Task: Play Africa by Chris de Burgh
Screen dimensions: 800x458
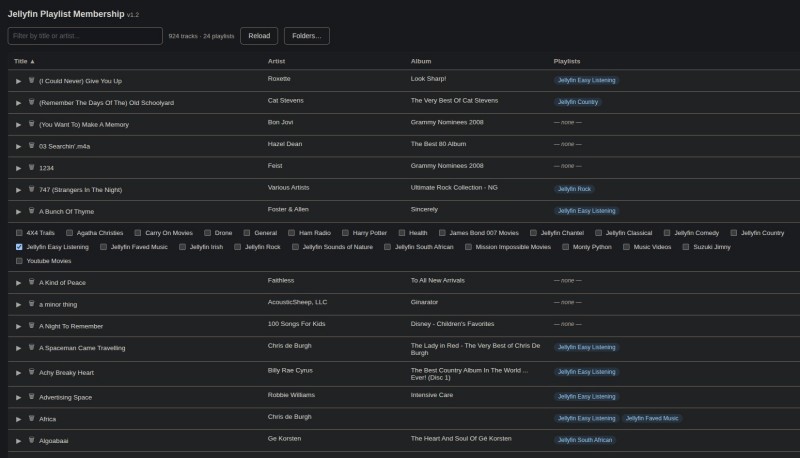Action: (18, 419)
